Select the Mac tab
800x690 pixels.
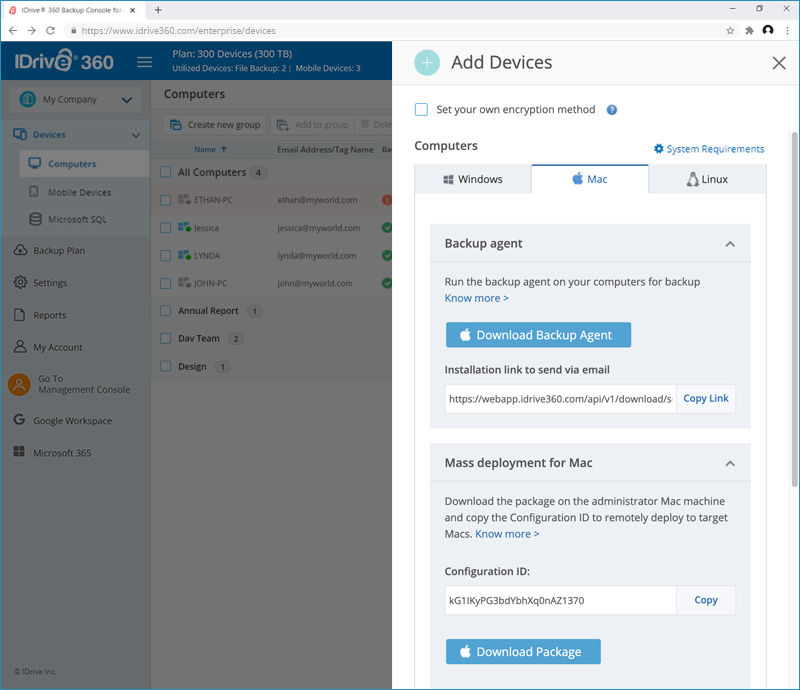tap(590, 179)
